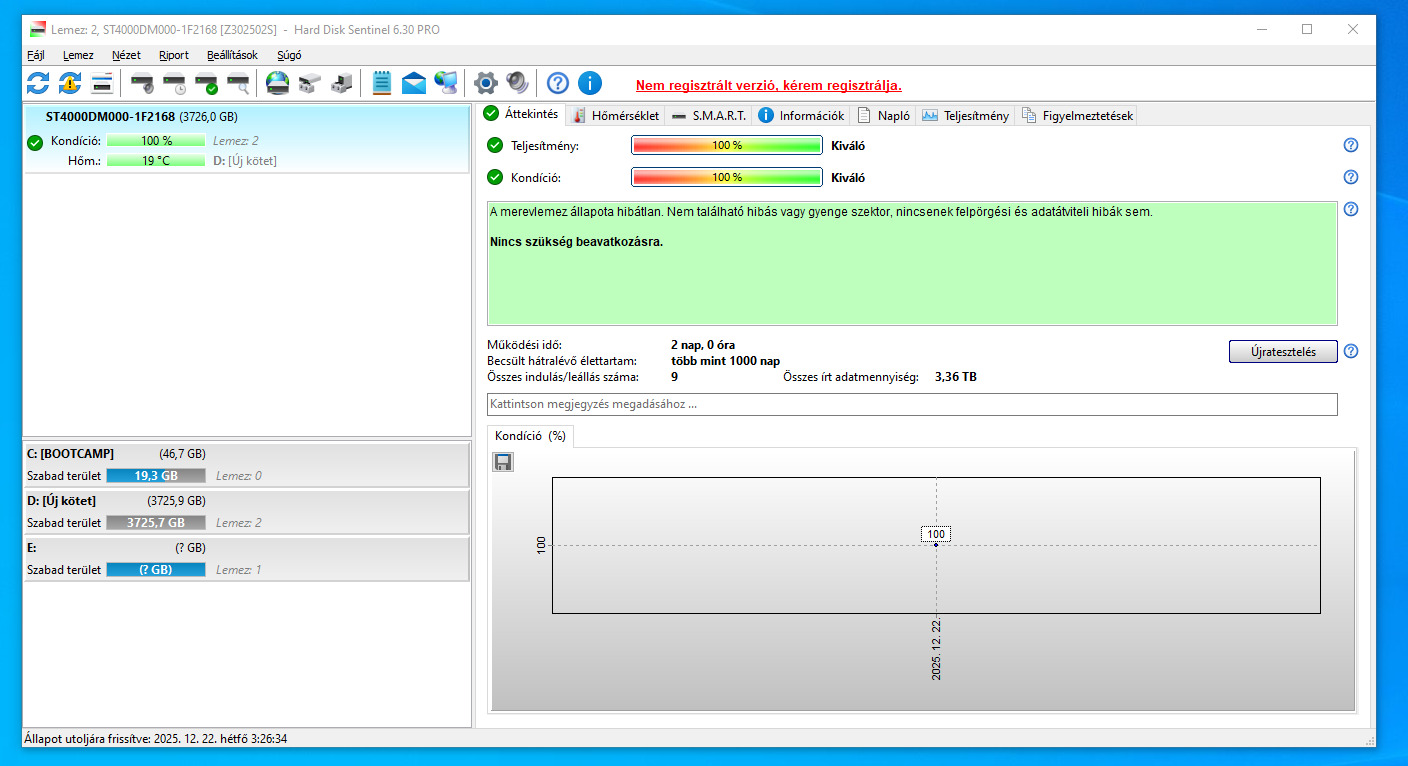The height and width of the screenshot is (766, 1408).
Task: Click help icon beside Teljesítmény bar
Action: (1351, 145)
